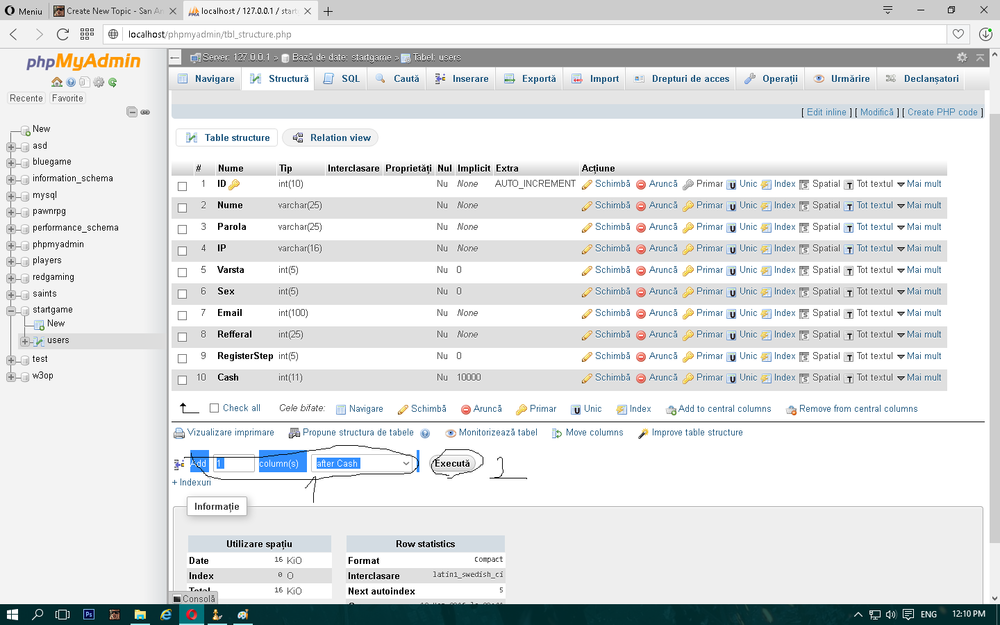This screenshot has width=1000, height=625.
Task: Open Mai mult dropdown for Cash row
Action: (919, 378)
